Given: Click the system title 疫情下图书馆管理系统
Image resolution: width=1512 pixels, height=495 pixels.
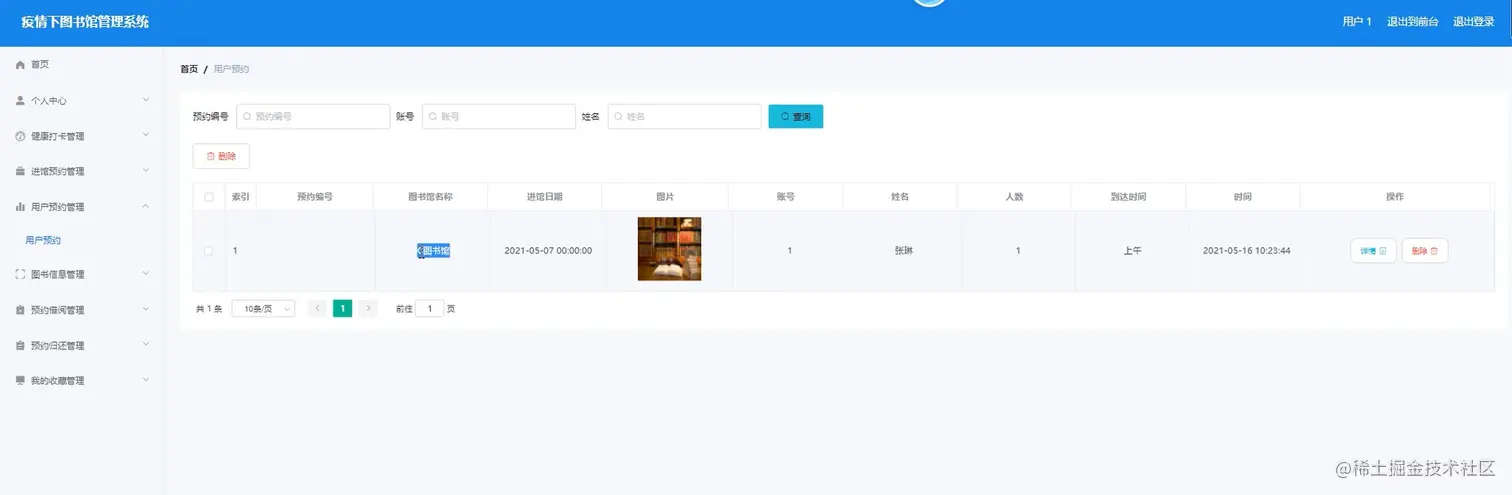Looking at the screenshot, I should [x=85, y=22].
